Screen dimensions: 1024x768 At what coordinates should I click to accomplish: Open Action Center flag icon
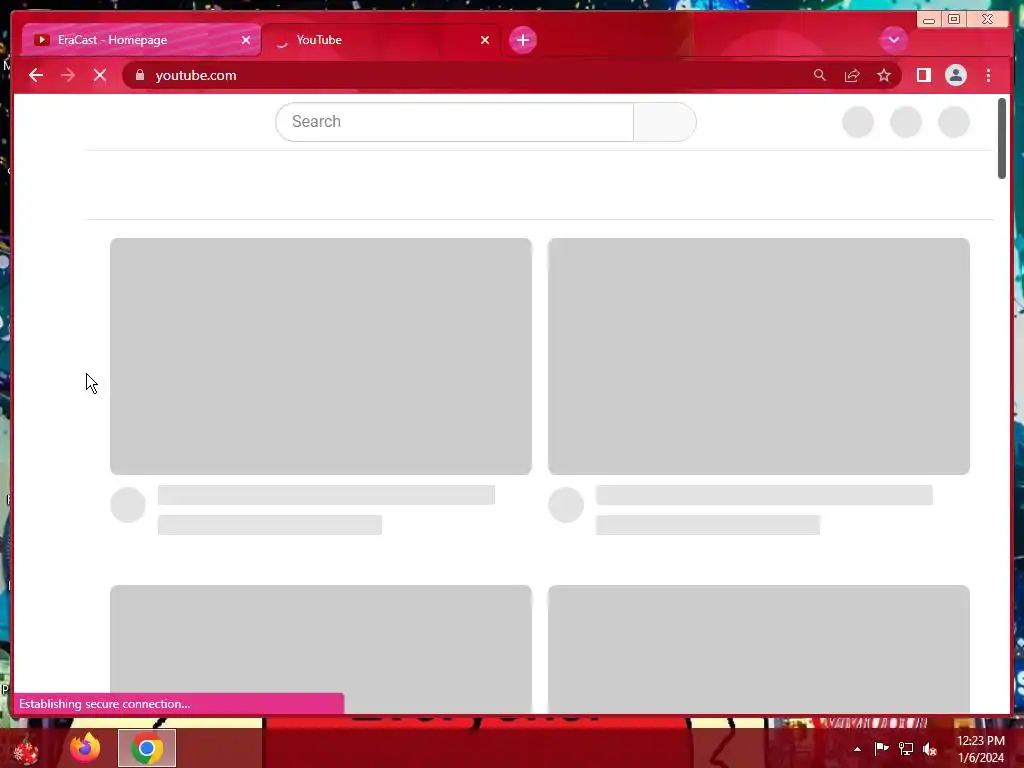pos(881,748)
